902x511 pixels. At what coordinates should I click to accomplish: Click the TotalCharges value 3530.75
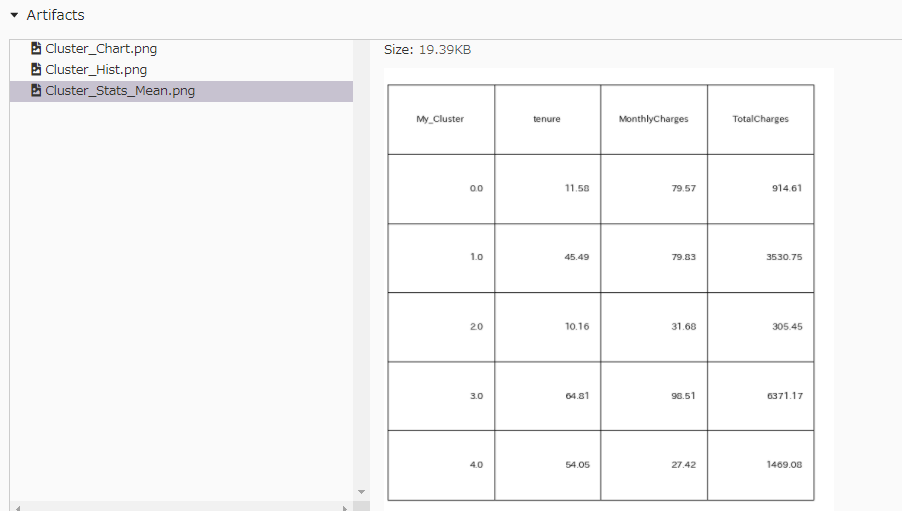tap(784, 257)
